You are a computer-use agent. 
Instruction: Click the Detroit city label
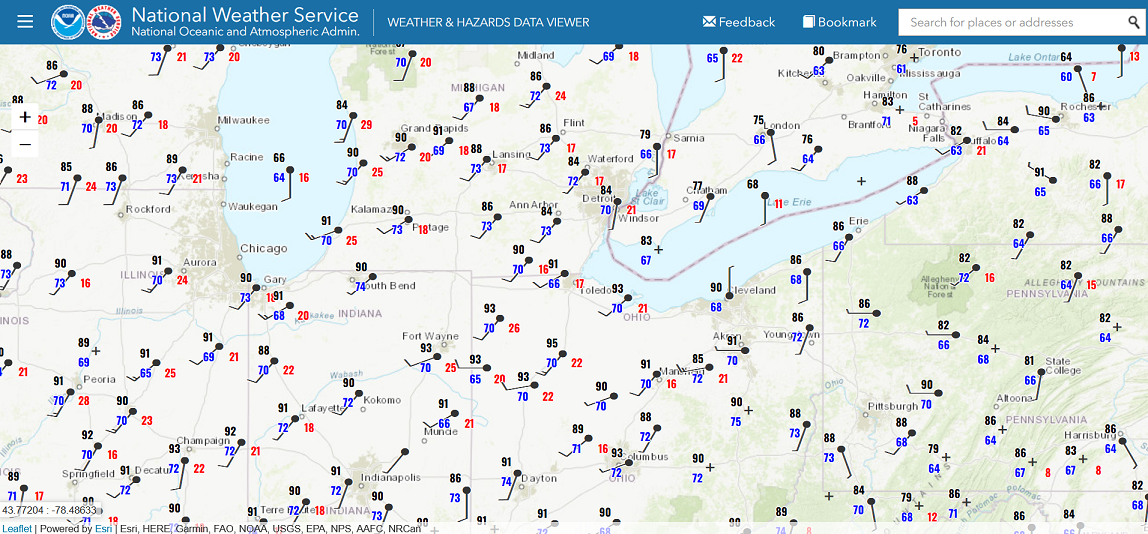[598, 199]
